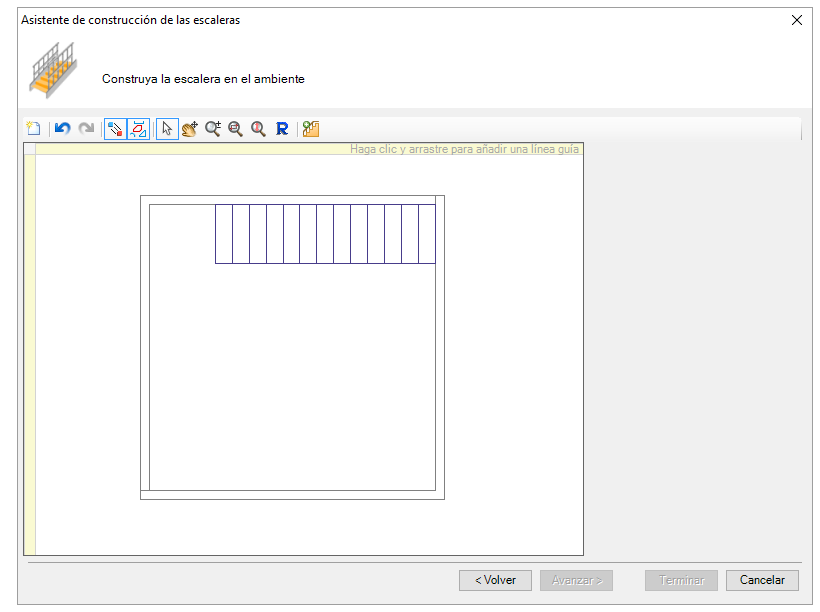
Task: Activate the hand pan tool
Action: tap(190, 129)
